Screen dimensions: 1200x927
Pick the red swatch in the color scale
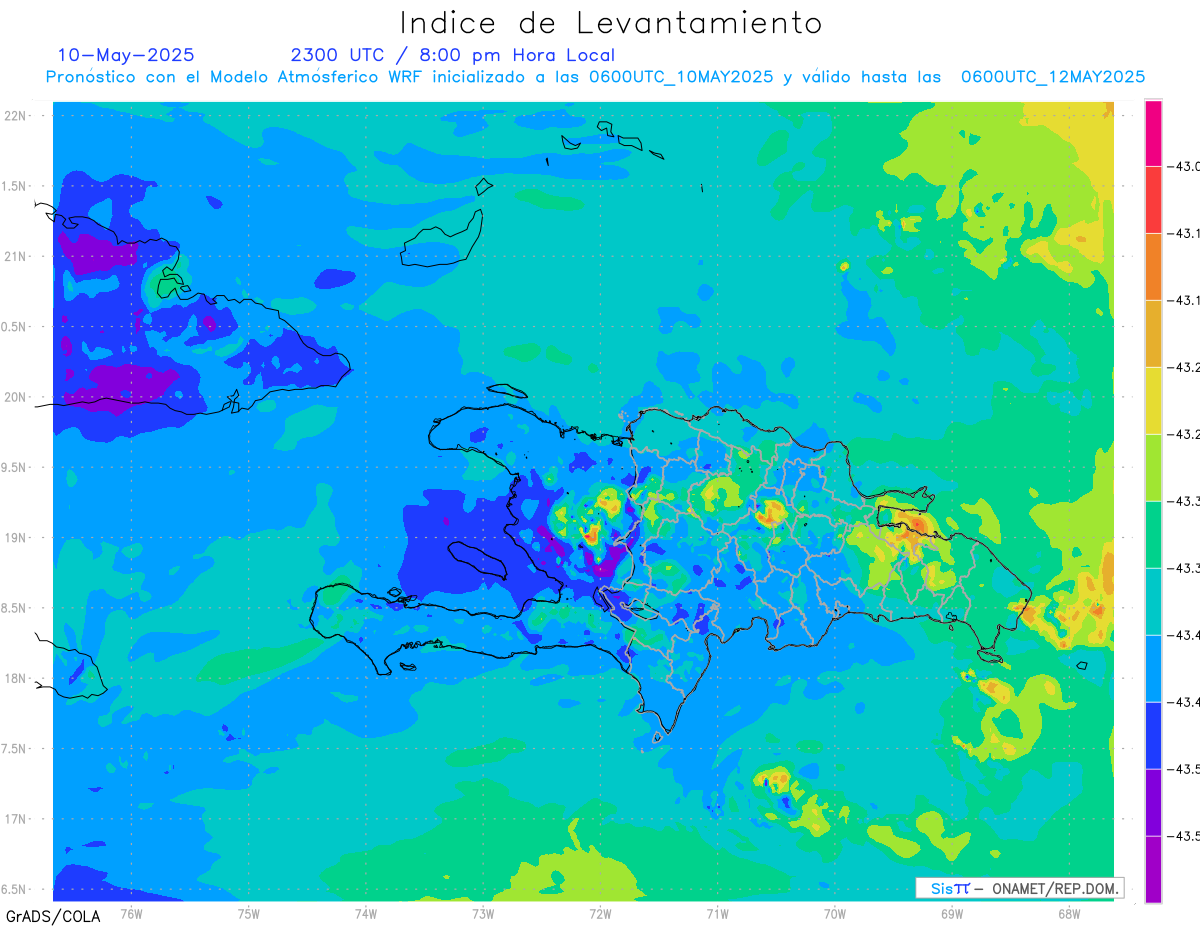tap(1153, 200)
